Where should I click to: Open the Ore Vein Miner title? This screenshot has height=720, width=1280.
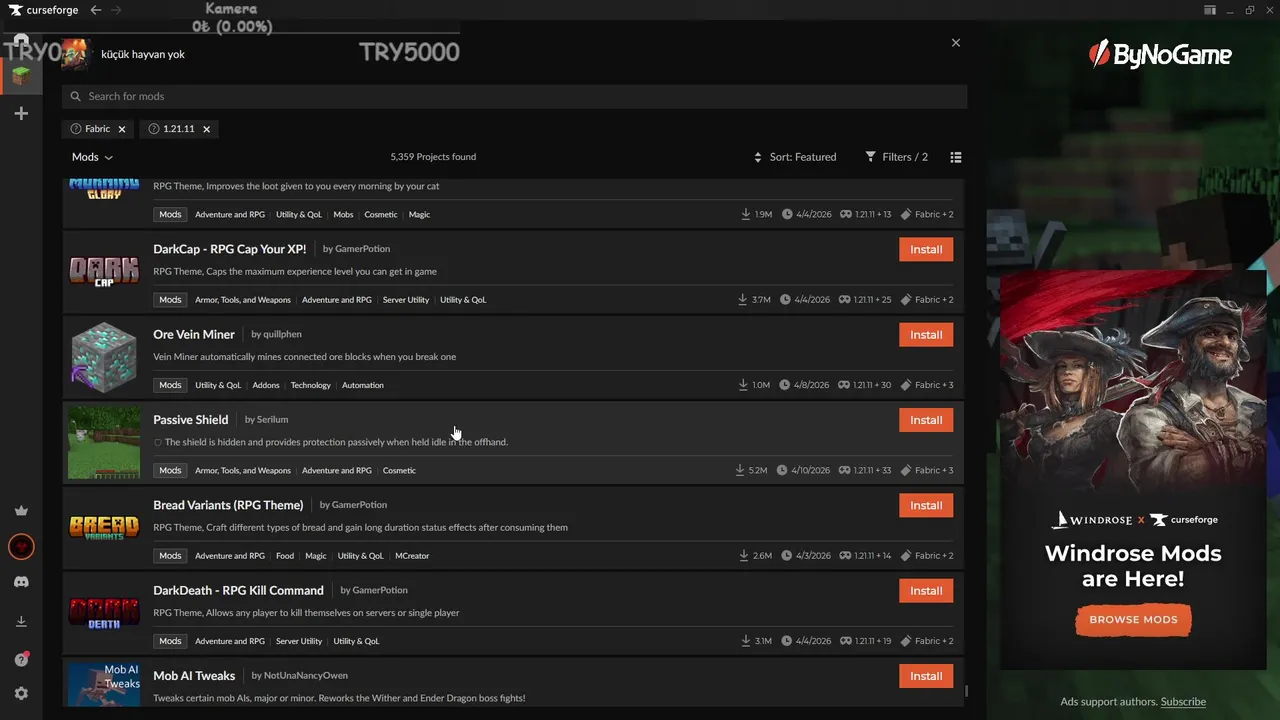[x=194, y=335]
